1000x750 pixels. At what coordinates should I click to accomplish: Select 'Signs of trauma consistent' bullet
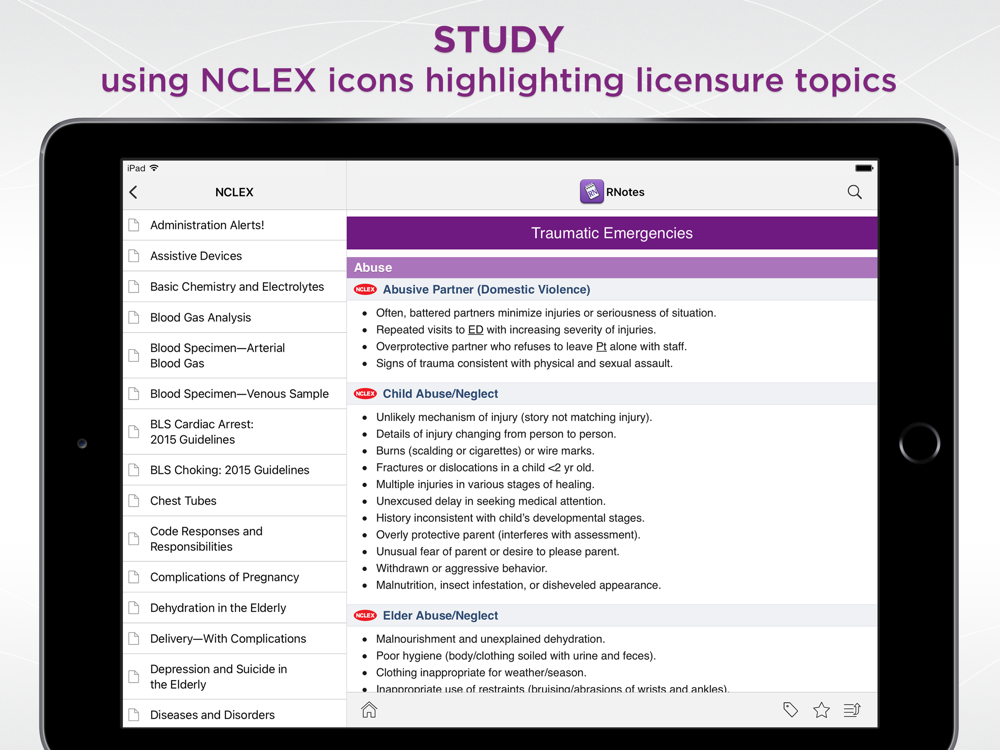524,364
